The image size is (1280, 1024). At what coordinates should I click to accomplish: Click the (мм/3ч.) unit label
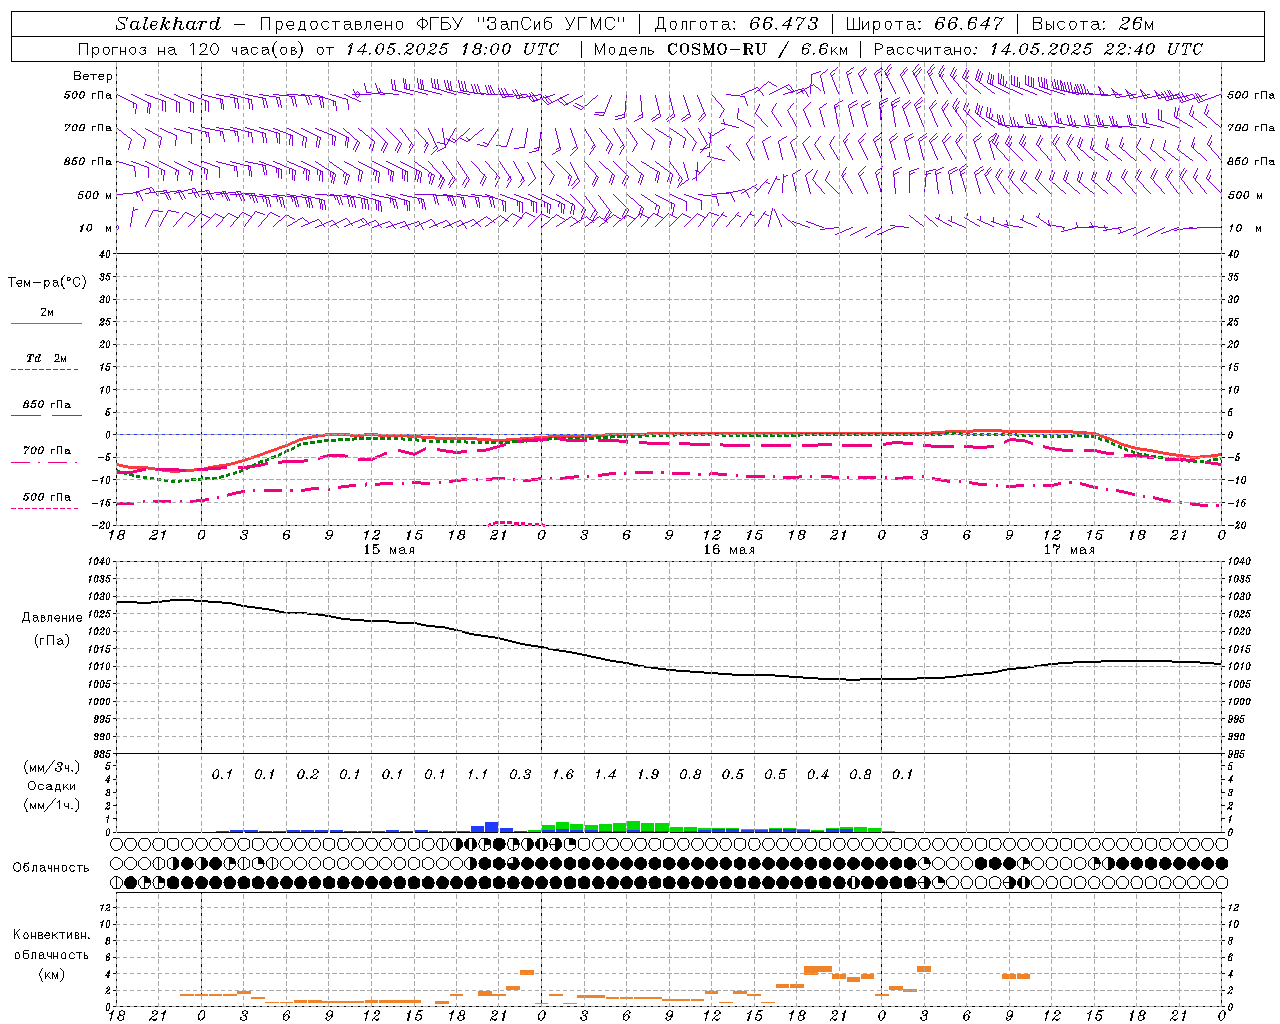pos(51,768)
